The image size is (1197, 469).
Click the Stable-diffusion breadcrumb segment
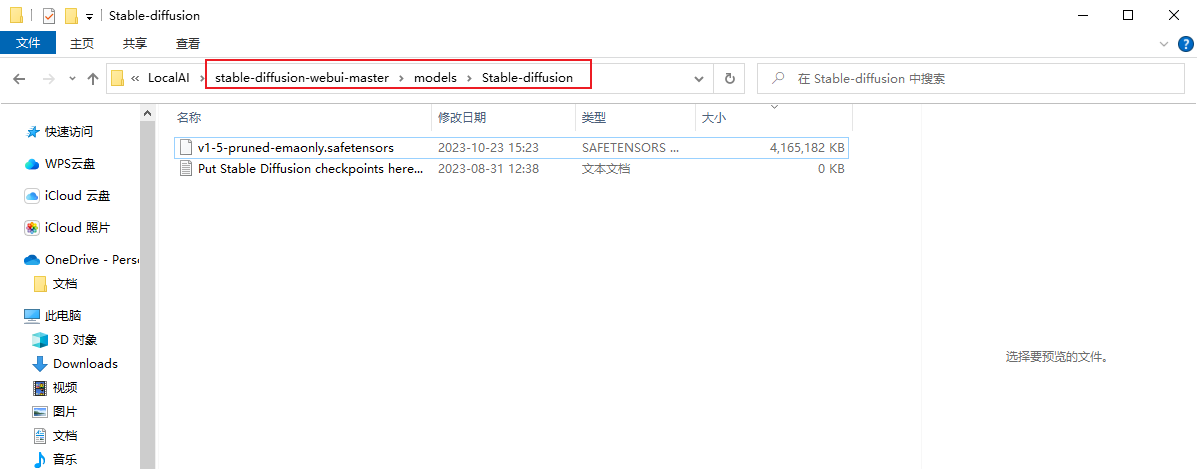tap(527, 78)
